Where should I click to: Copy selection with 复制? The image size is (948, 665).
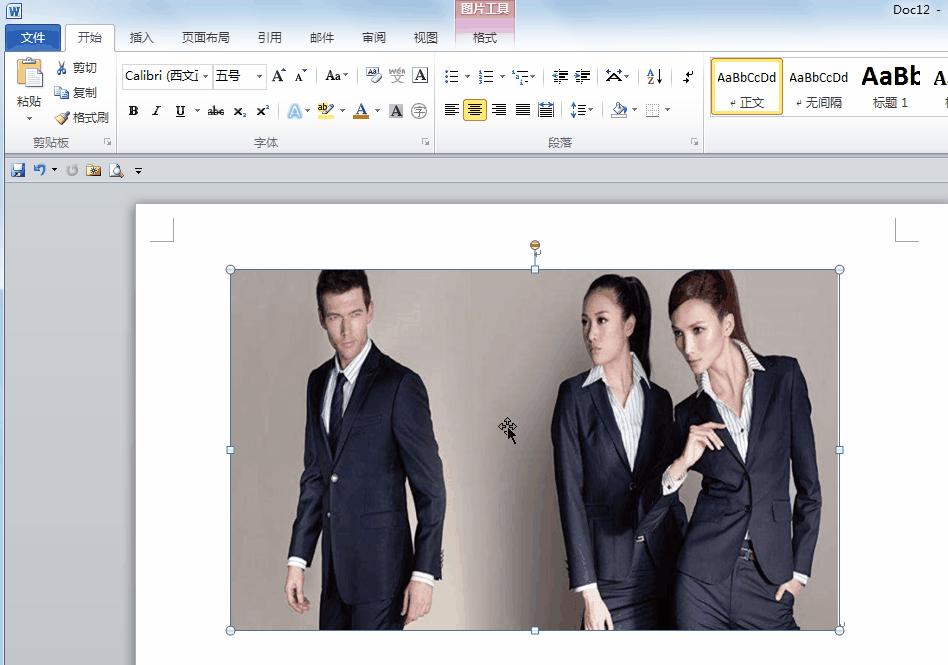[76, 92]
